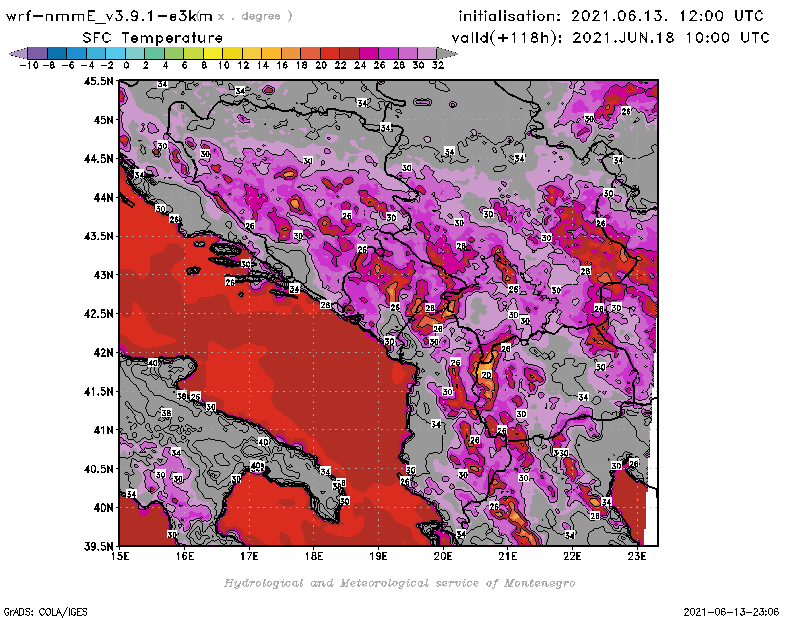Select the red swatch between 20 and 22

tap(329, 53)
